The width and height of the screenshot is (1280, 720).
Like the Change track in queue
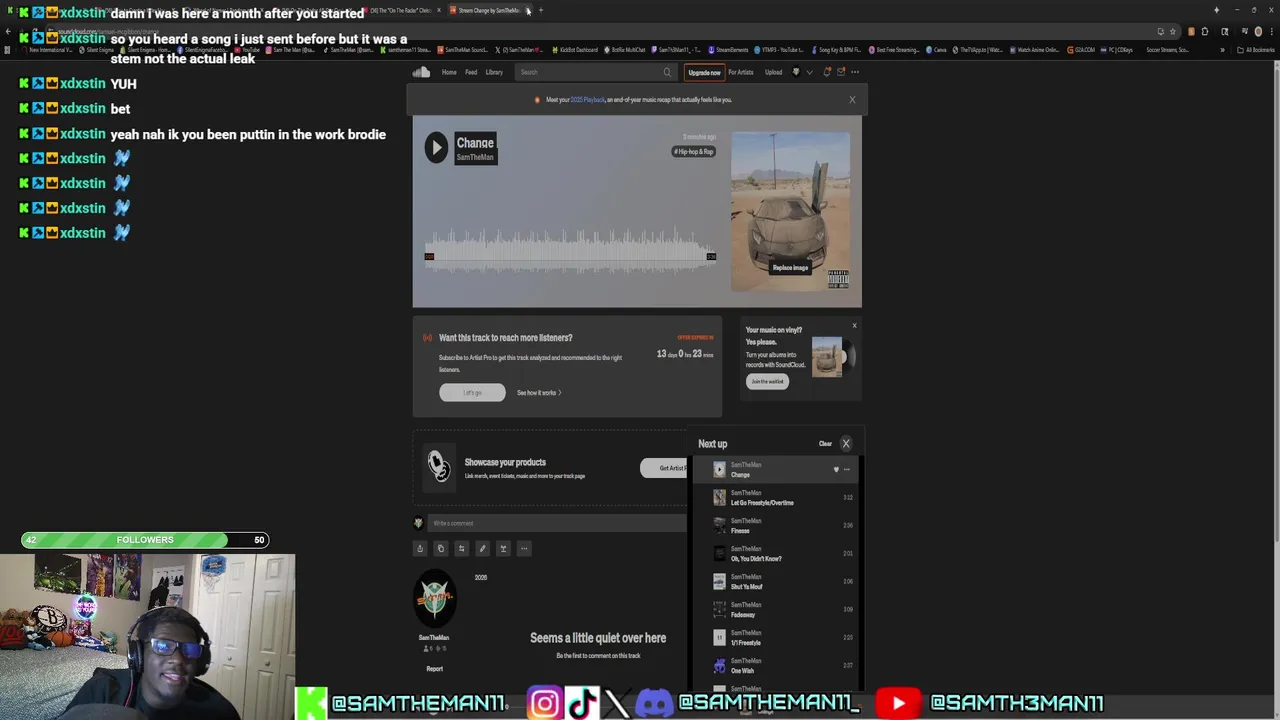(836, 469)
